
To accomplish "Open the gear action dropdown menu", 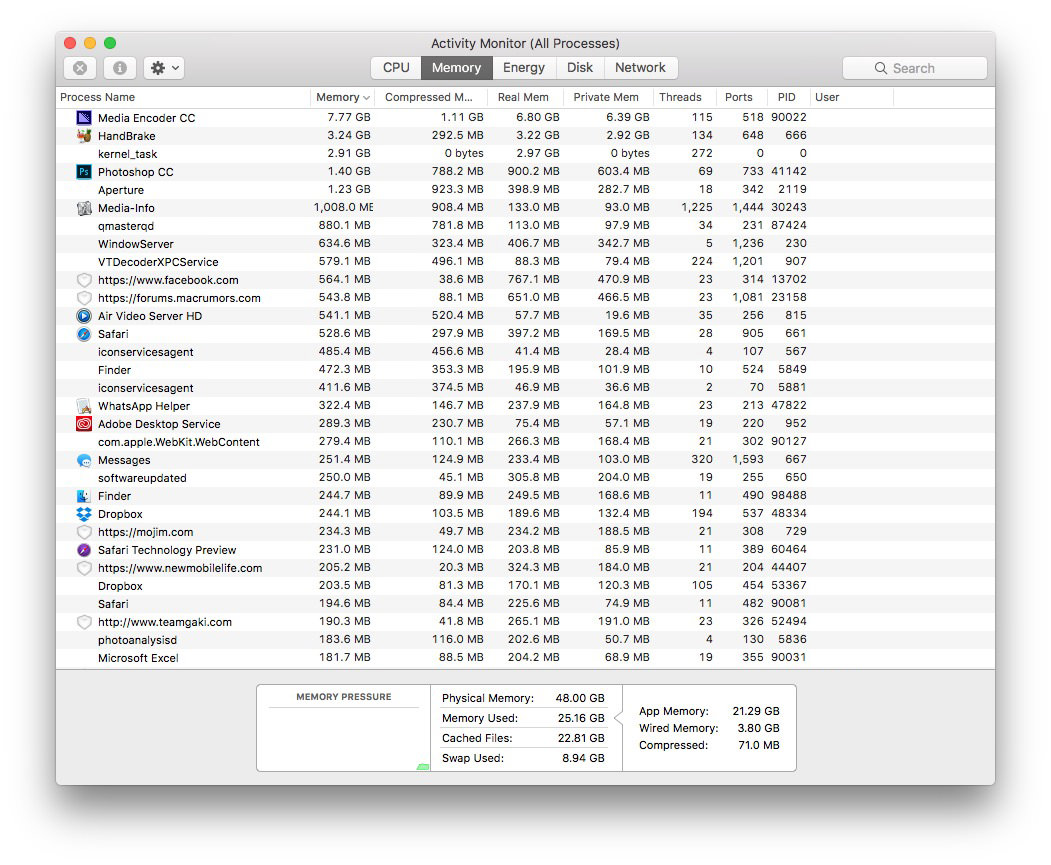I will point(164,68).
